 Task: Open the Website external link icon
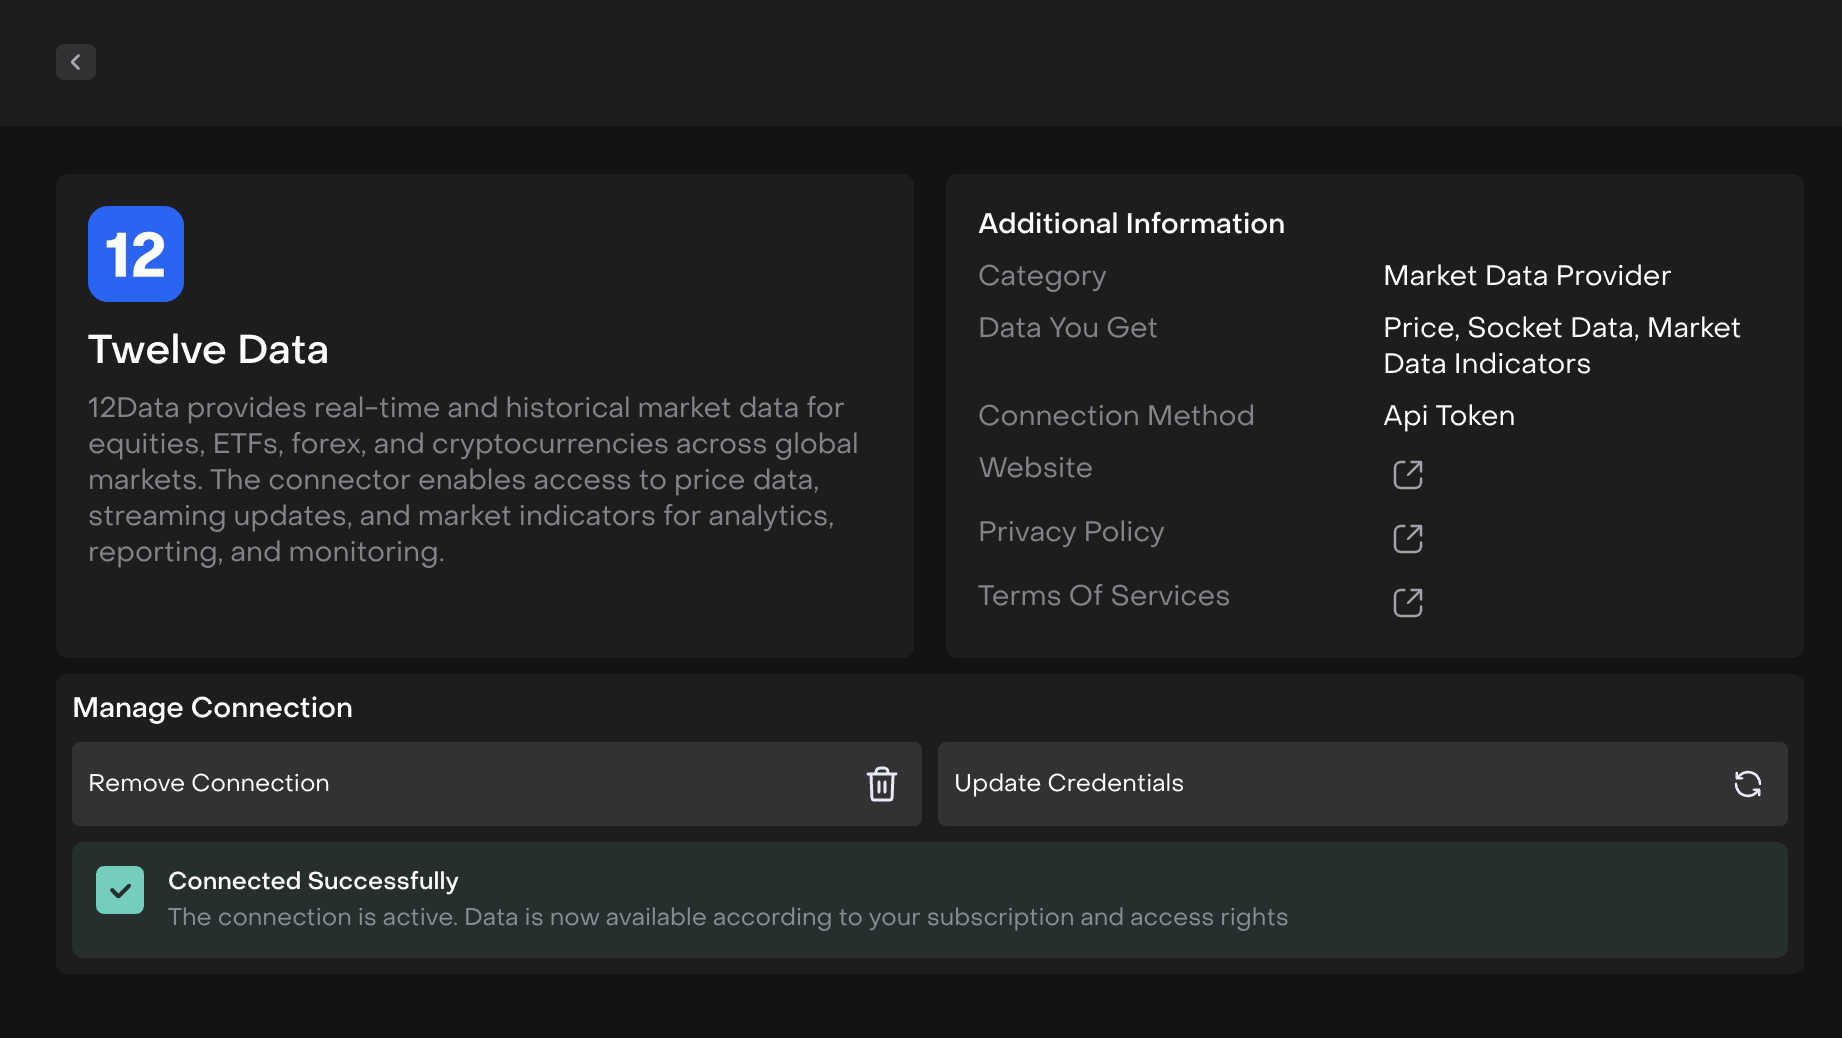pyautogui.click(x=1407, y=474)
